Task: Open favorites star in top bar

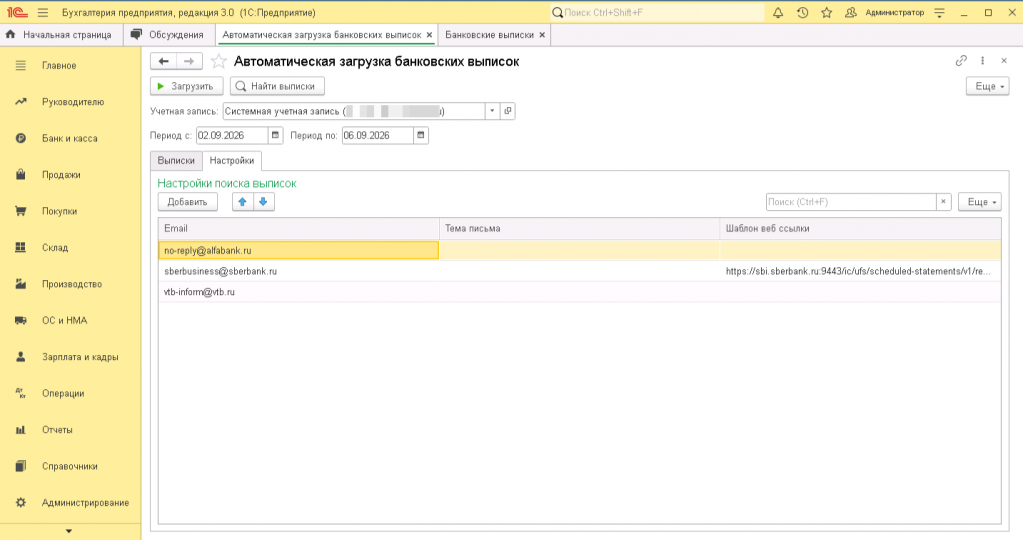Action: click(x=827, y=12)
